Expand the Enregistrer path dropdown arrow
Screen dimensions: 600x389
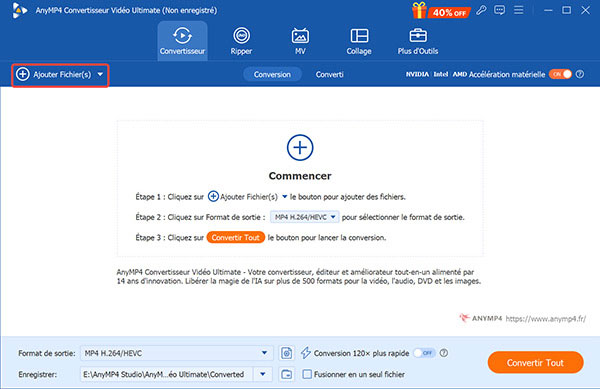pos(263,374)
